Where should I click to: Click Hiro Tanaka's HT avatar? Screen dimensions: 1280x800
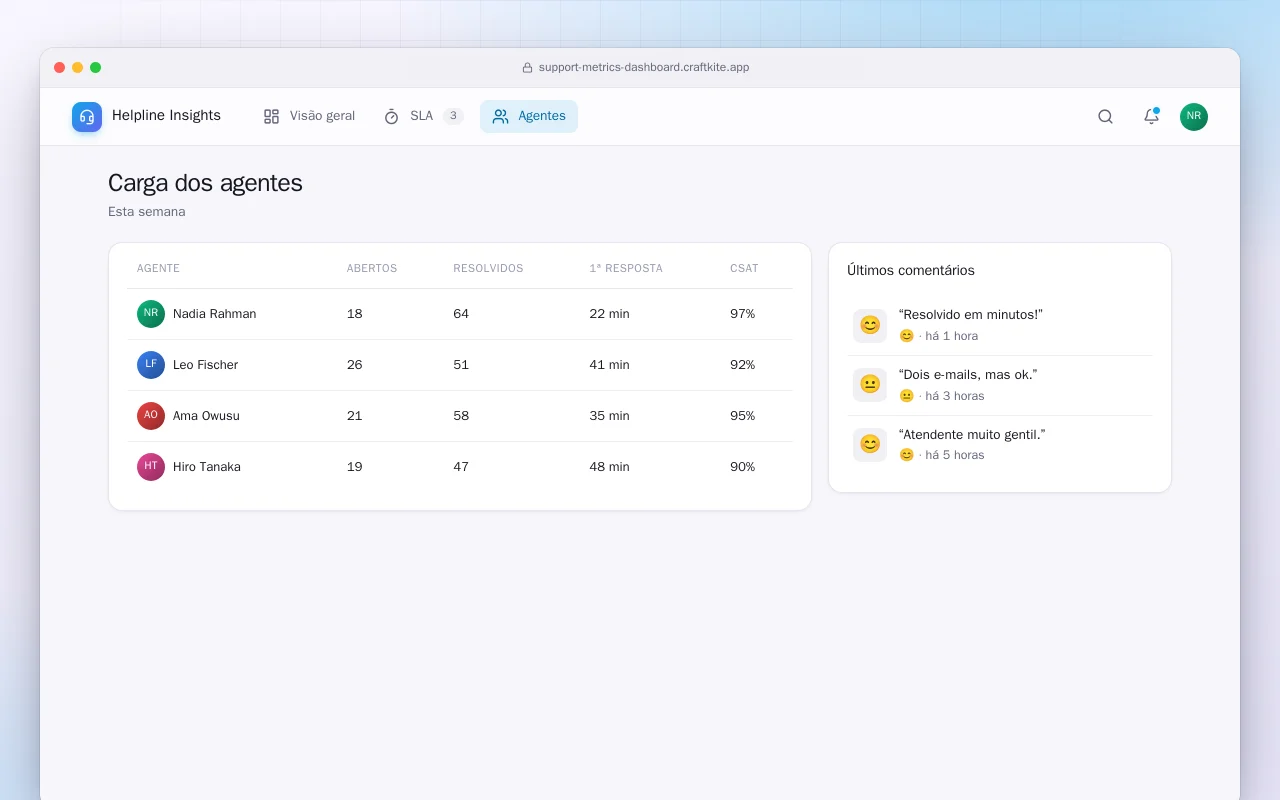(x=151, y=467)
